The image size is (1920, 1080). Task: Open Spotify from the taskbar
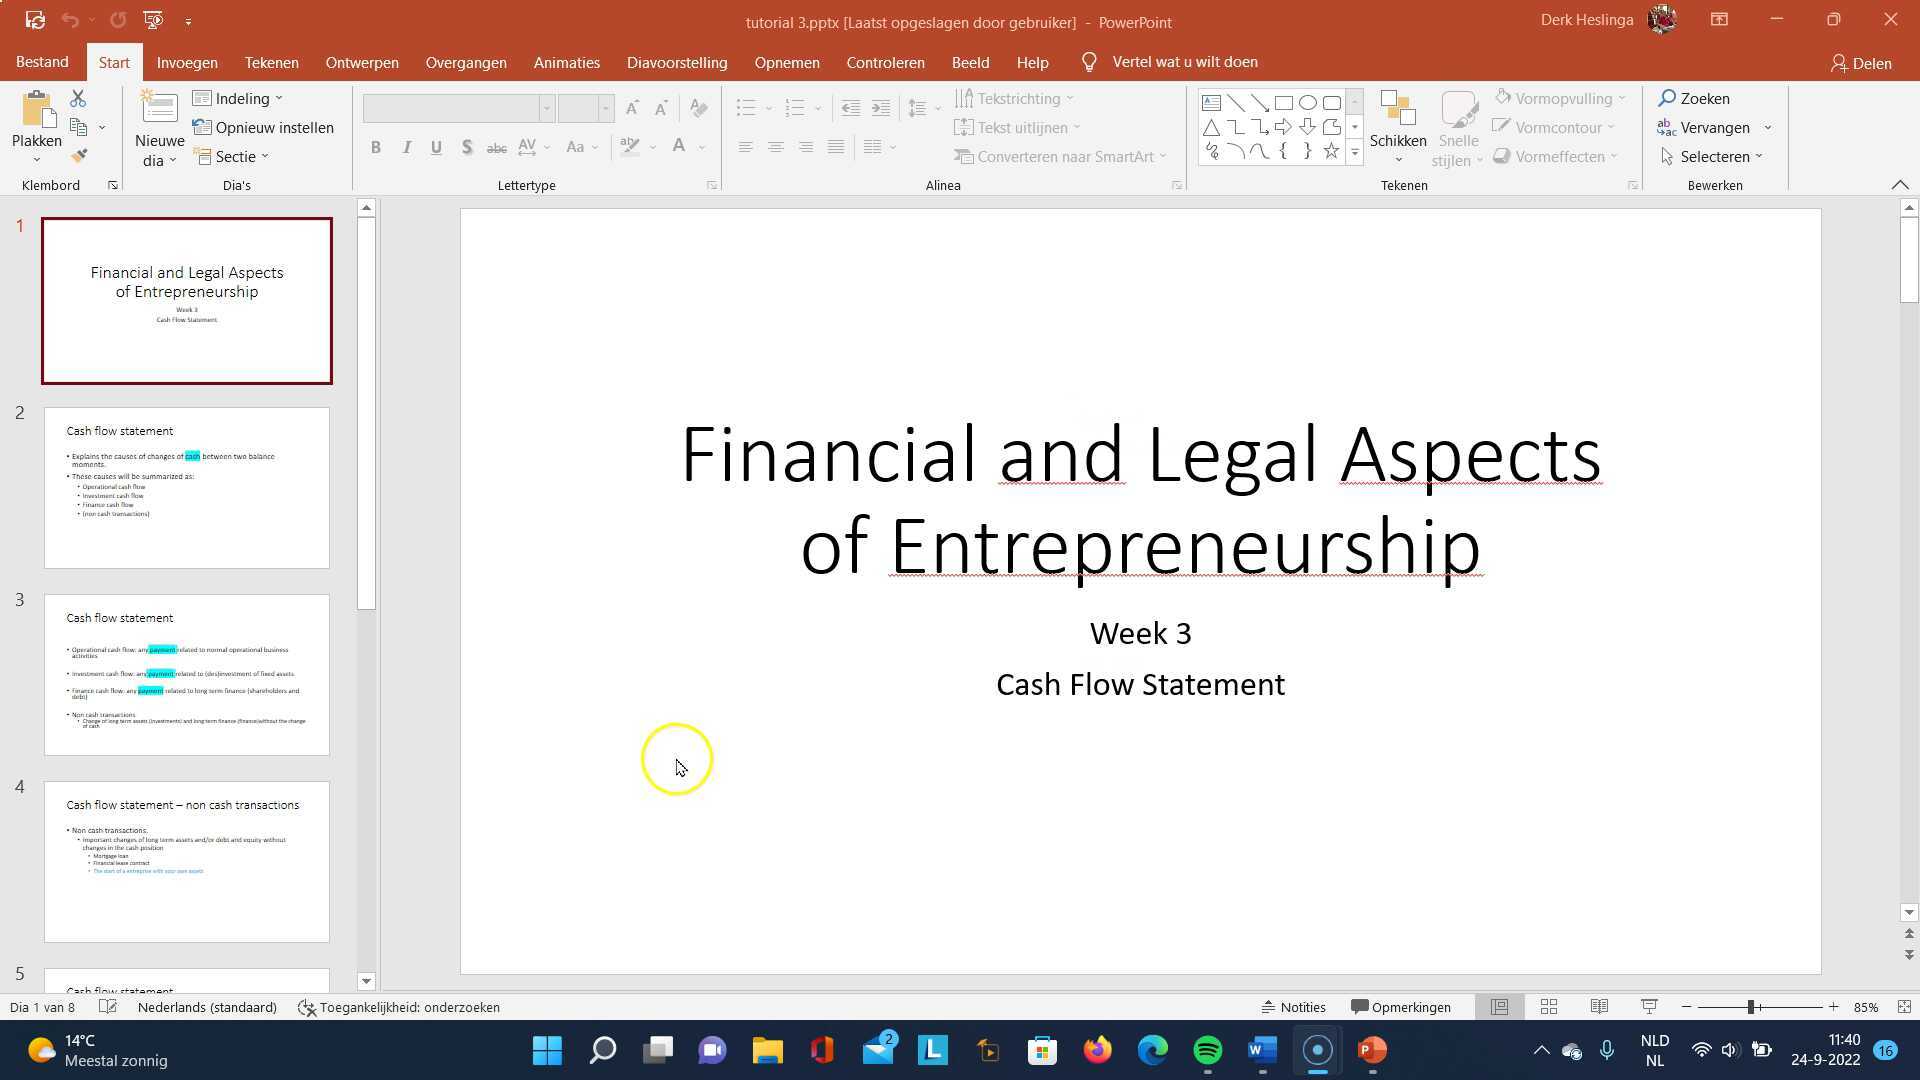[x=1207, y=1050]
